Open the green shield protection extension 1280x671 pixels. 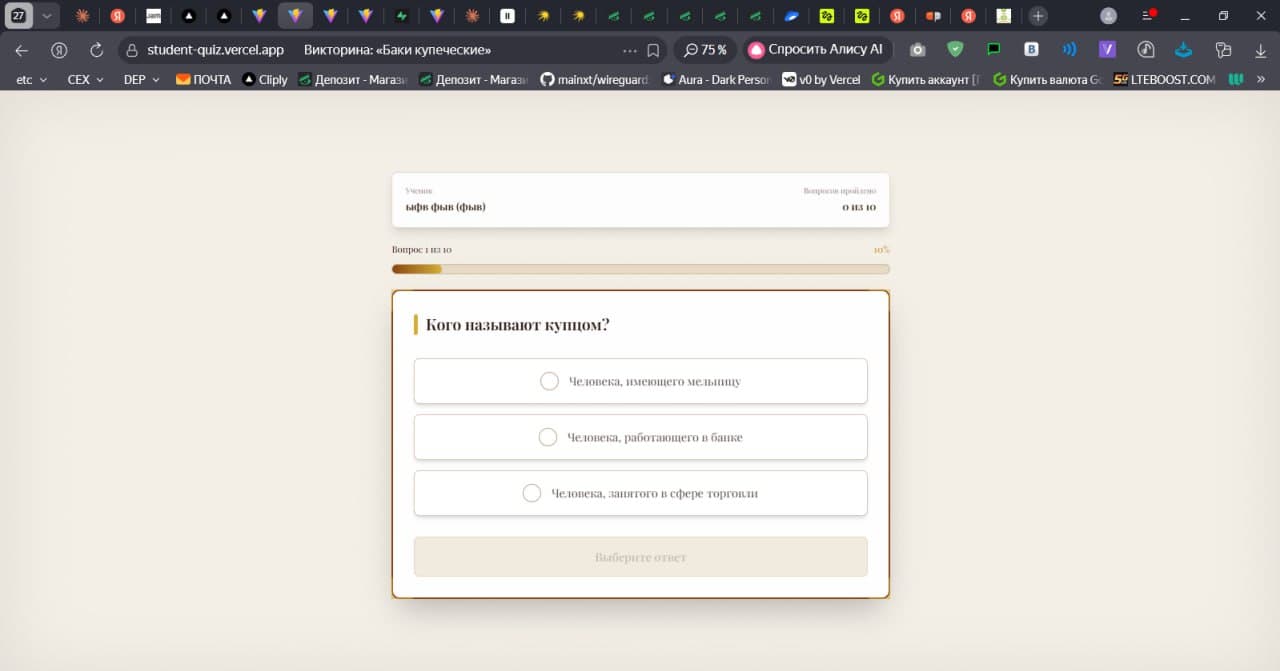pyautogui.click(x=955, y=50)
